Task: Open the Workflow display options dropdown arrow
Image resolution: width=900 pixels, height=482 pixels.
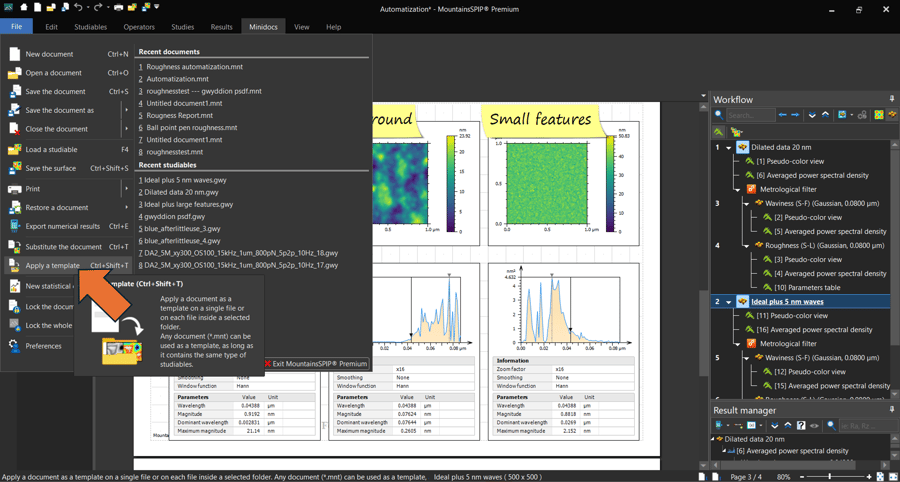Action: pos(852,115)
